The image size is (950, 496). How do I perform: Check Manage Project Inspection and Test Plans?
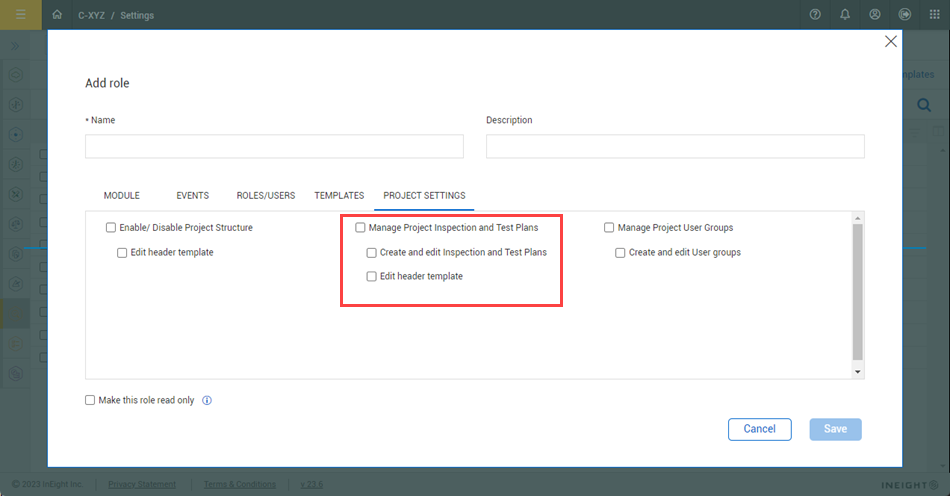(x=360, y=228)
